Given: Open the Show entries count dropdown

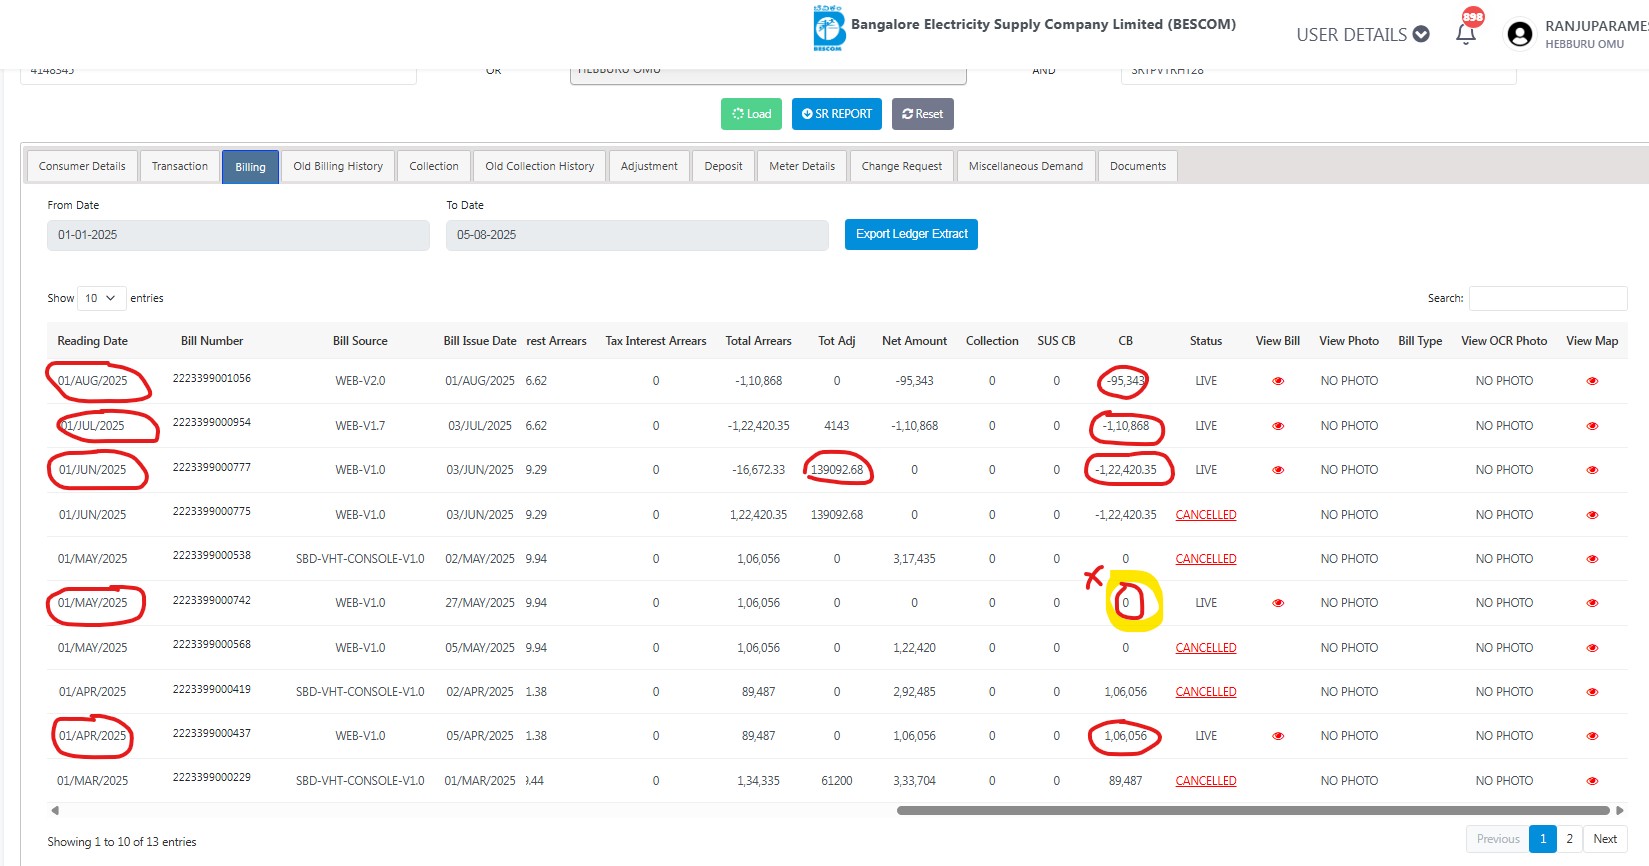Looking at the screenshot, I should point(101,298).
